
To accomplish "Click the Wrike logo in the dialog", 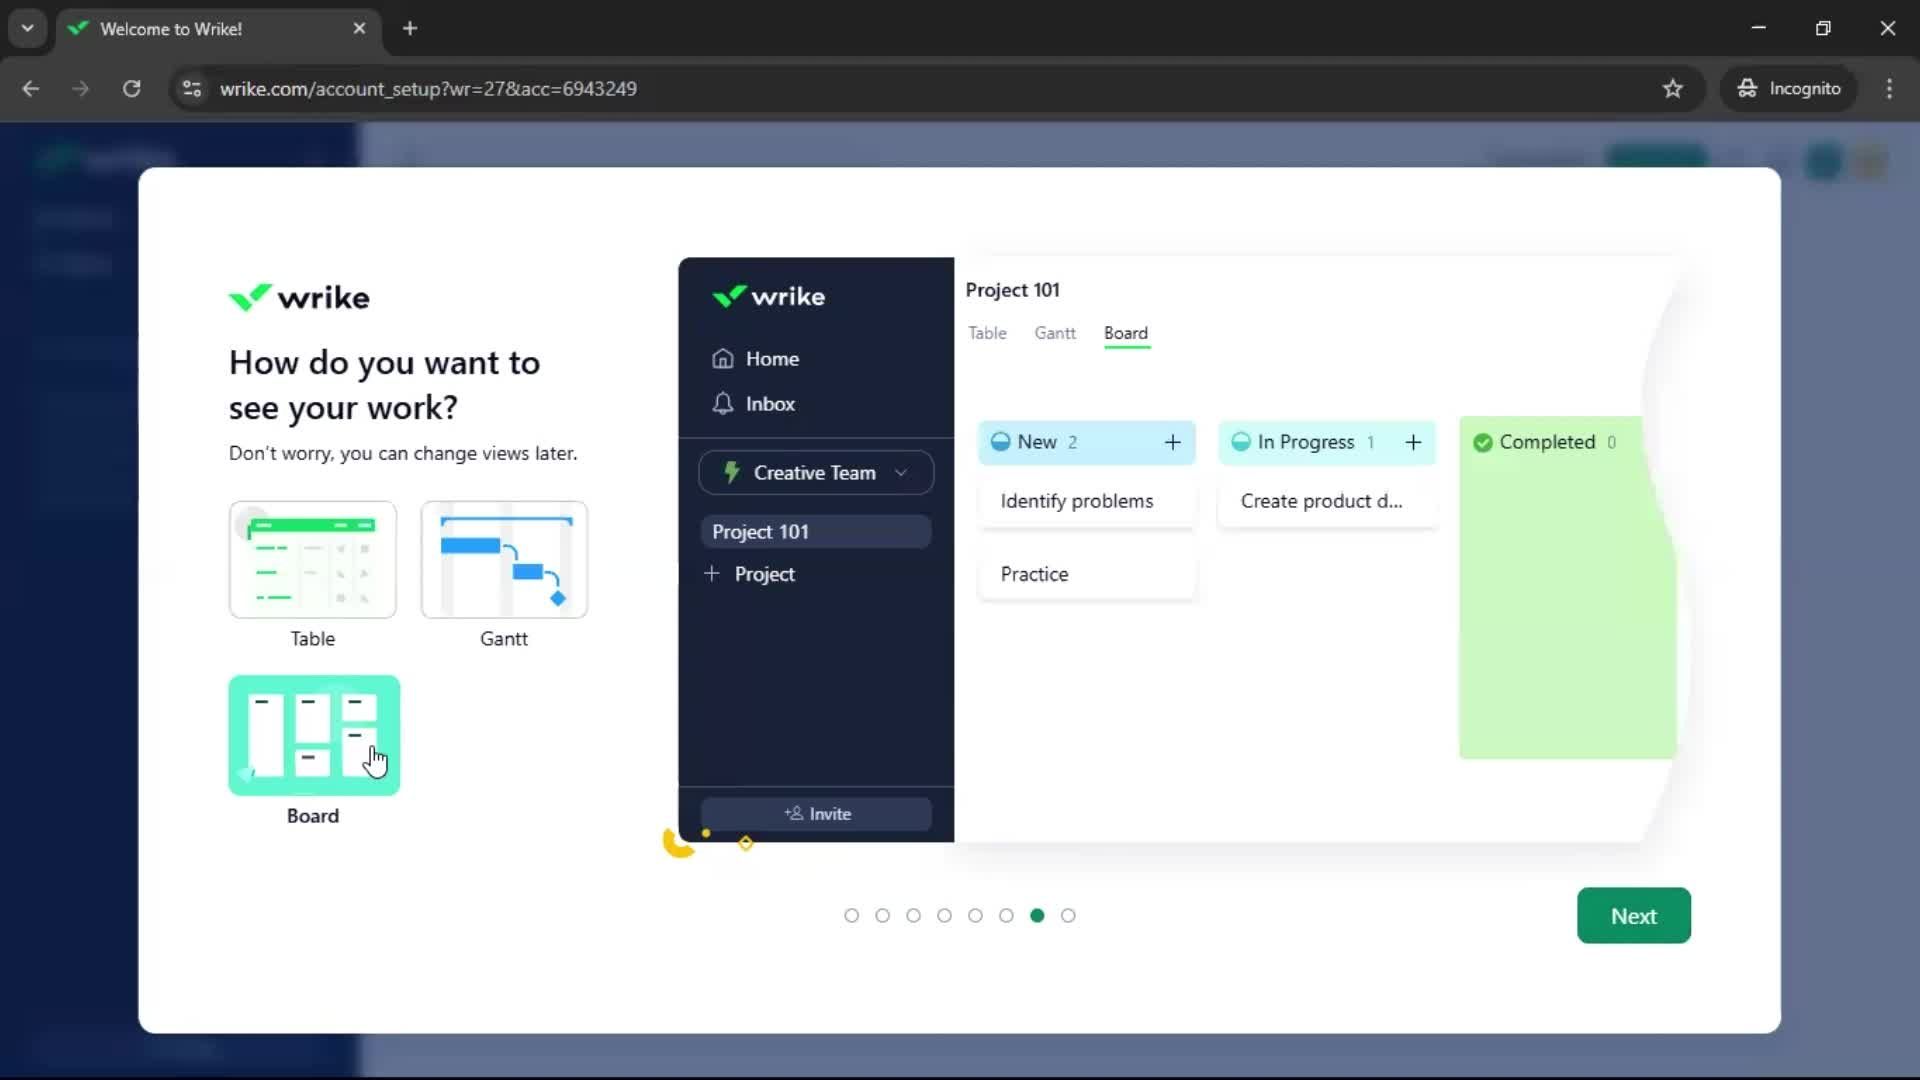I will pyautogui.click(x=299, y=297).
